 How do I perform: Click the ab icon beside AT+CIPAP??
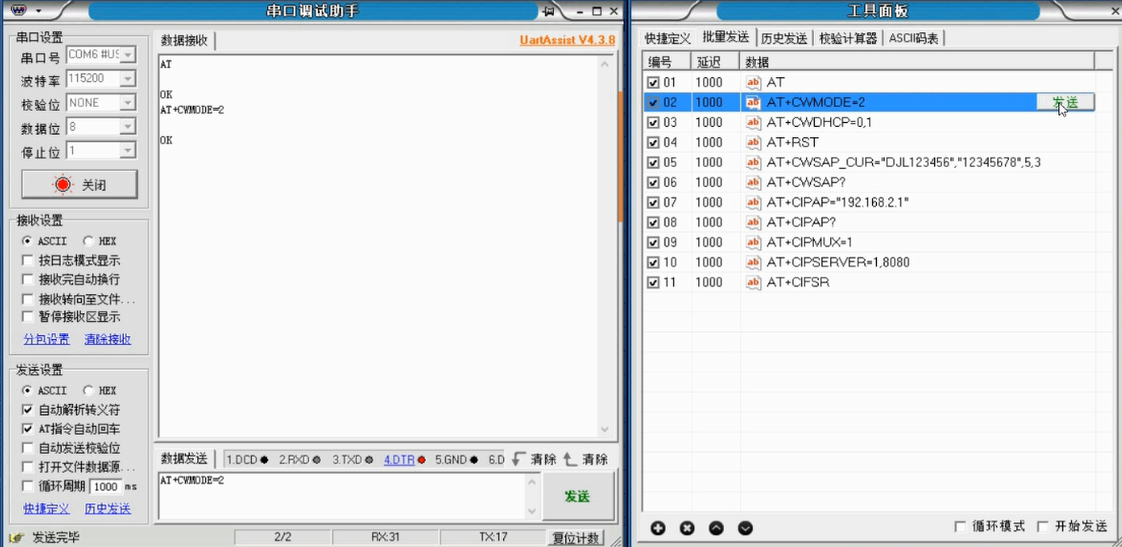pos(753,223)
